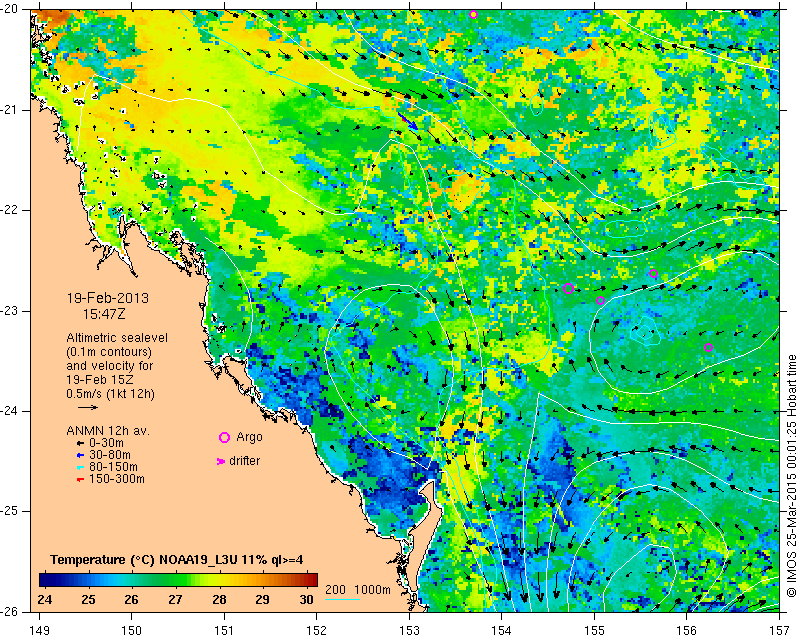The image size is (800, 640).
Task: Click the 'ANMN 12h av.' legend heading
Action: (x=108, y=431)
